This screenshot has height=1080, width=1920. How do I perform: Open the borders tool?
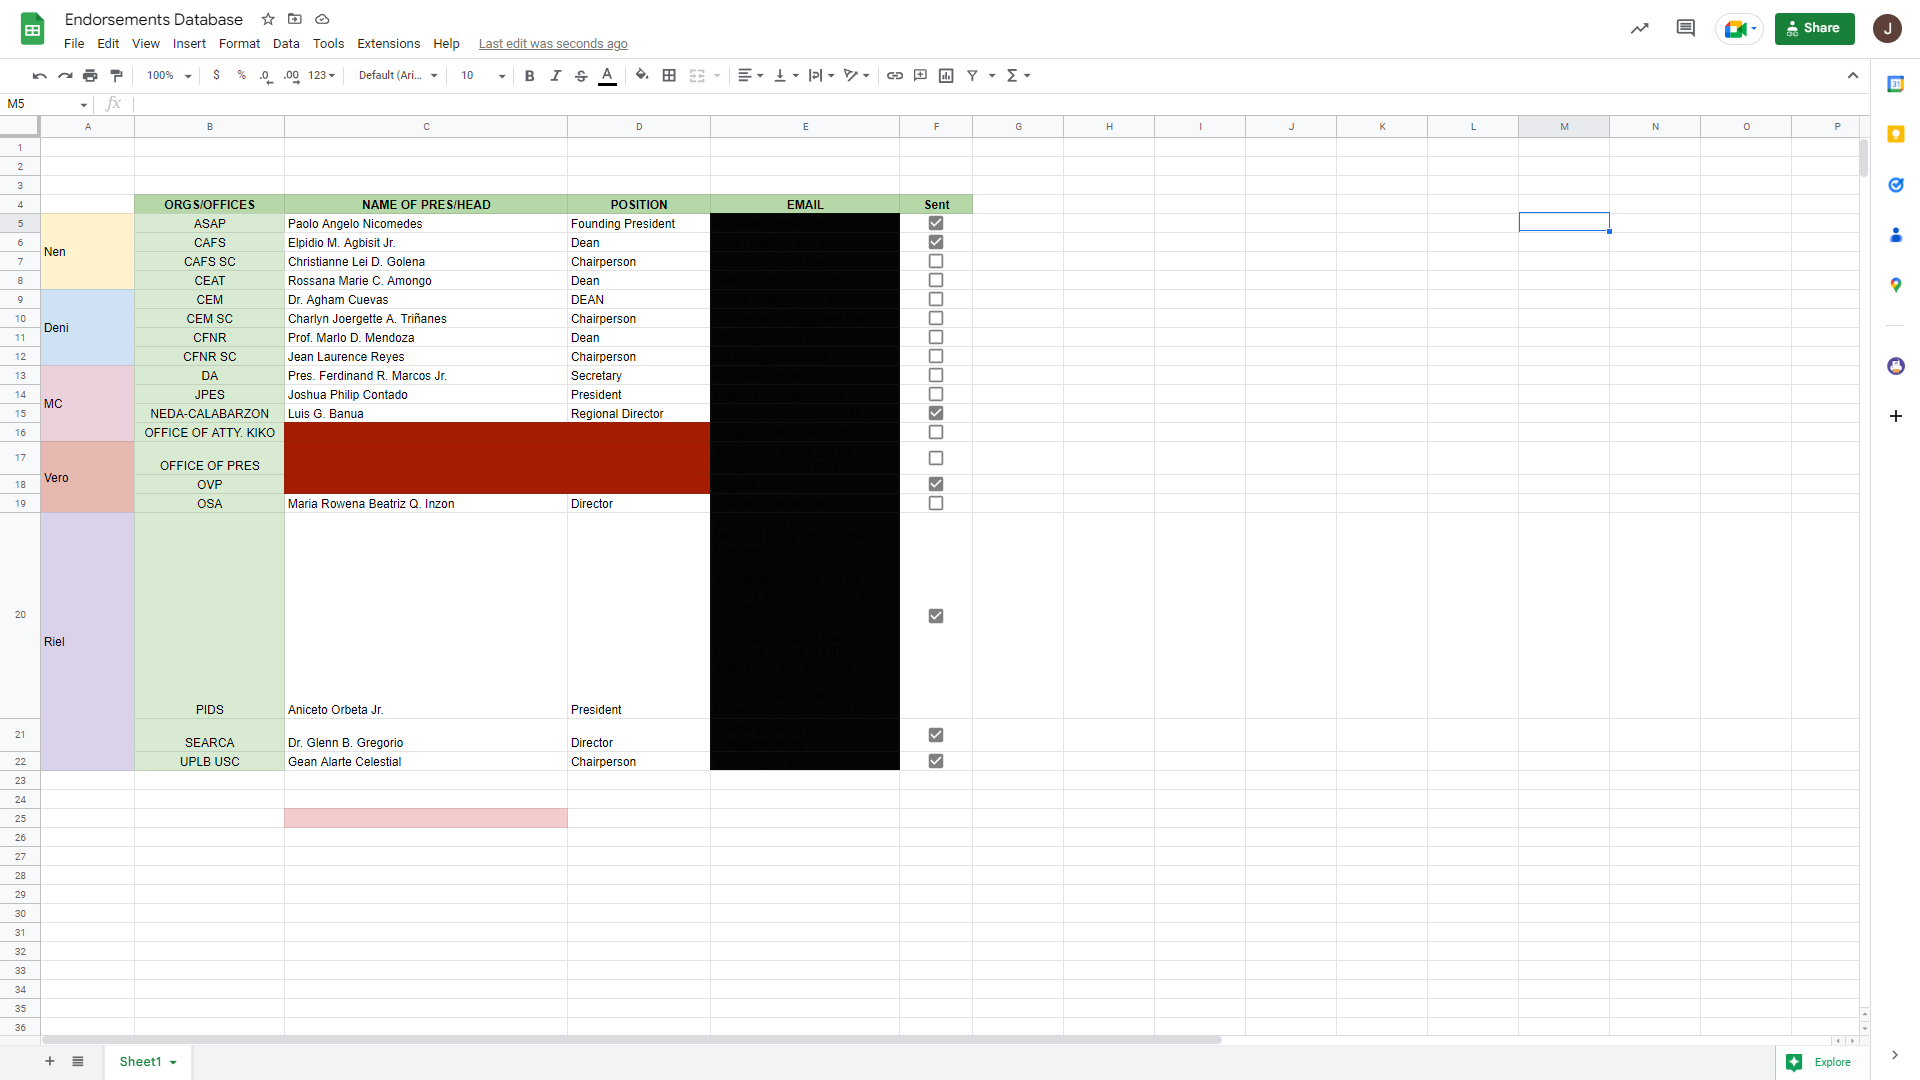click(669, 75)
